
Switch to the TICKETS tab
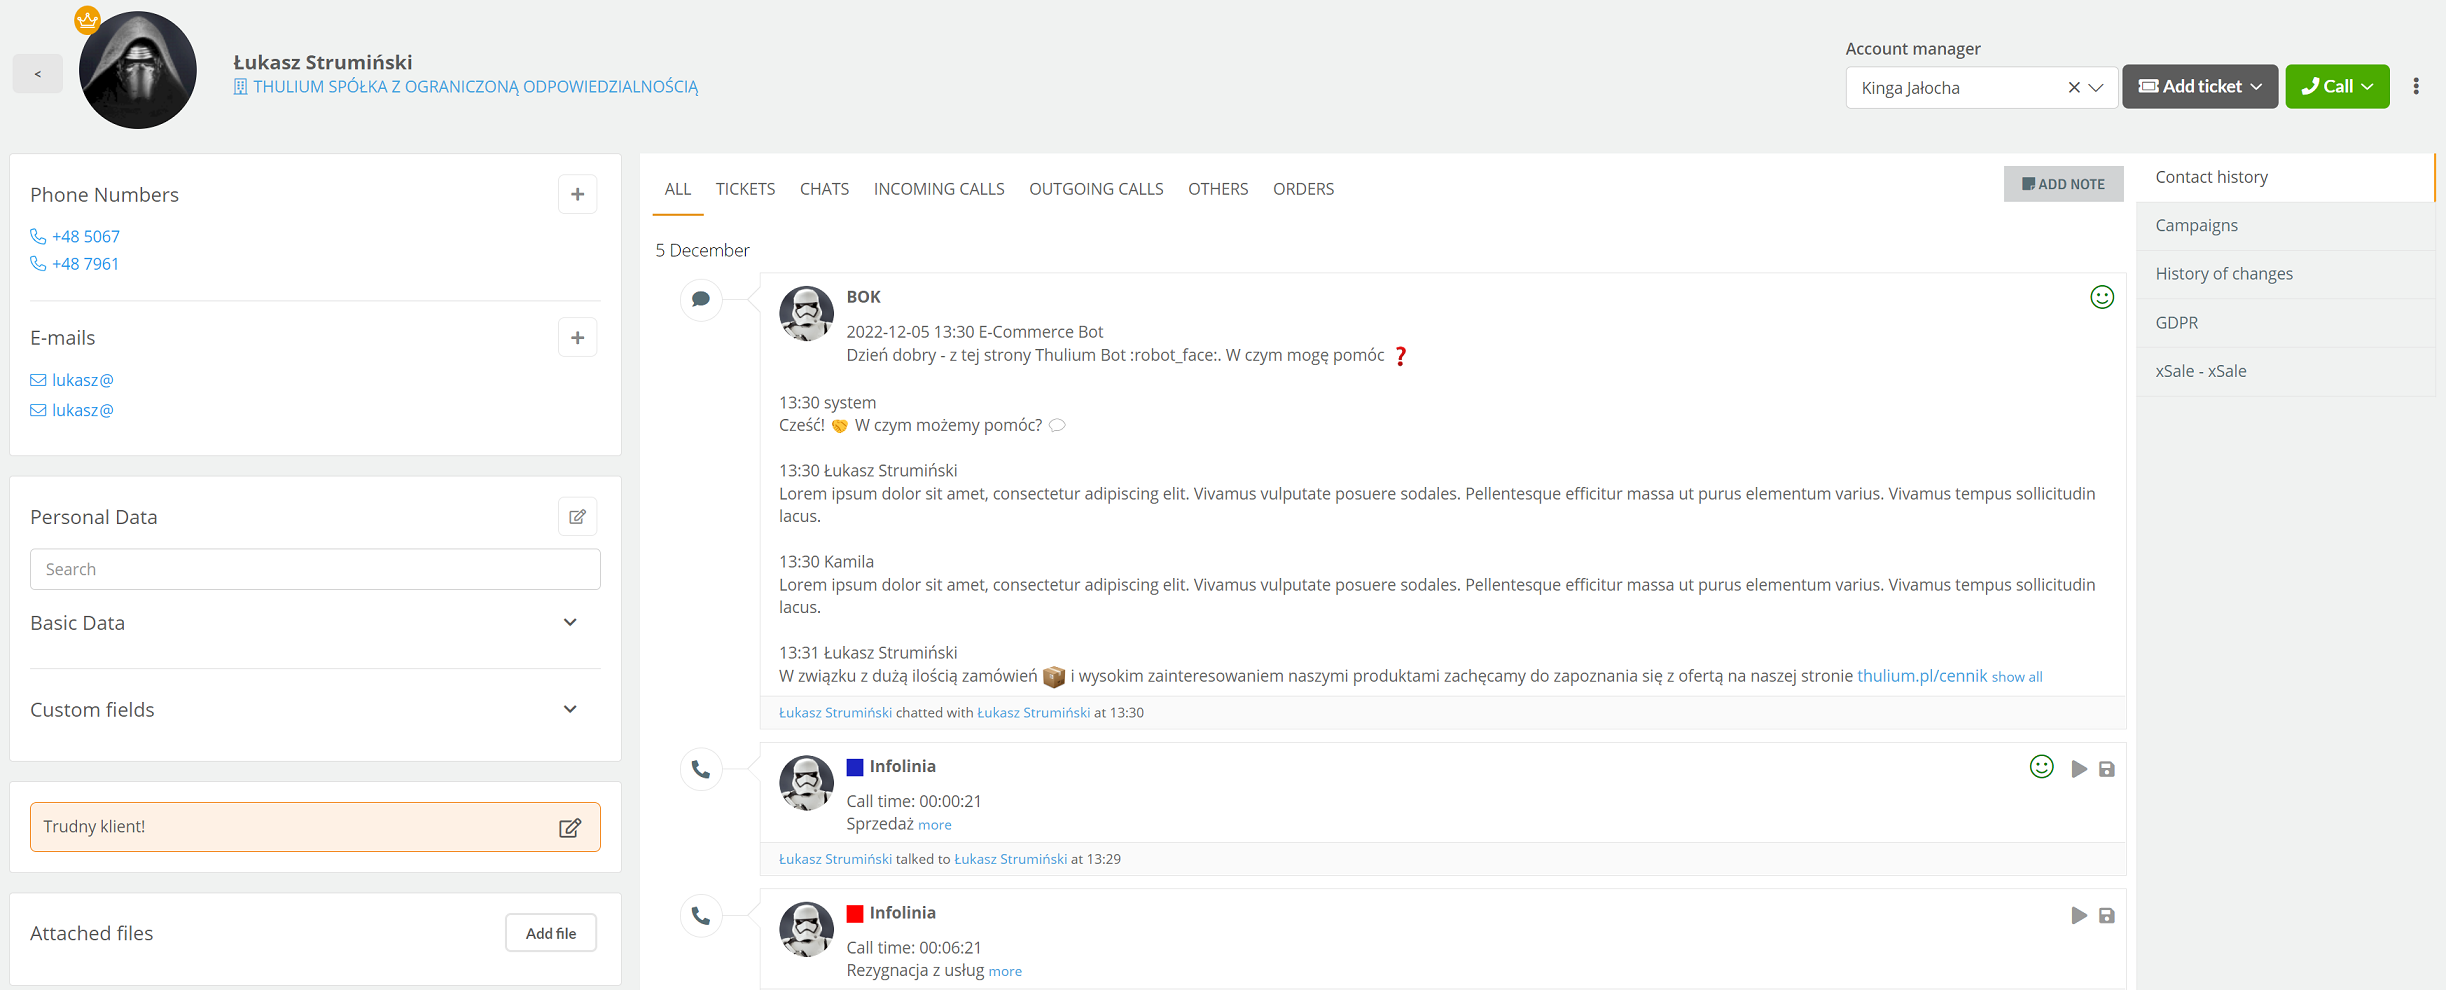745,189
